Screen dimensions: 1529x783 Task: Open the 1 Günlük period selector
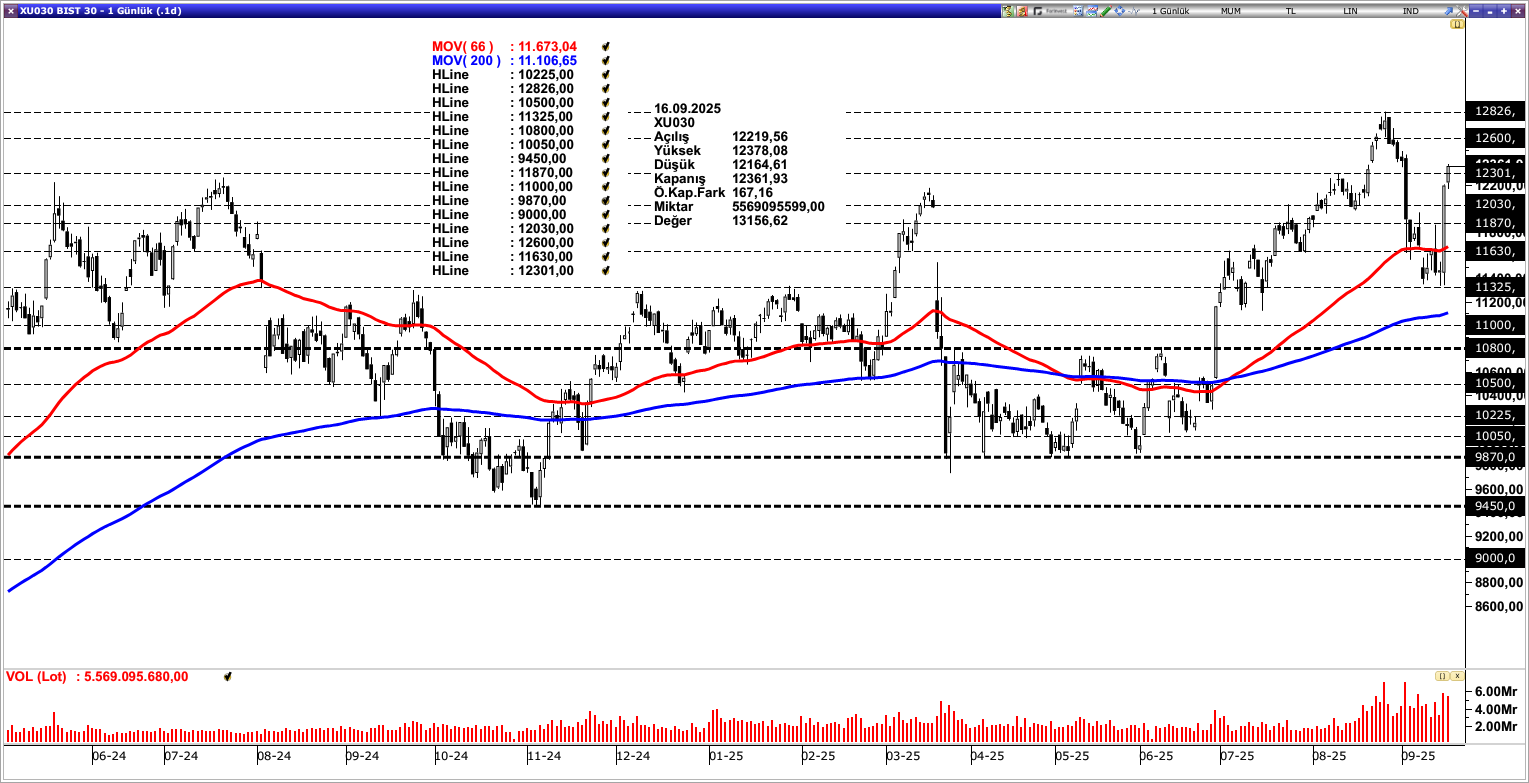pyautogui.click(x=1171, y=11)
